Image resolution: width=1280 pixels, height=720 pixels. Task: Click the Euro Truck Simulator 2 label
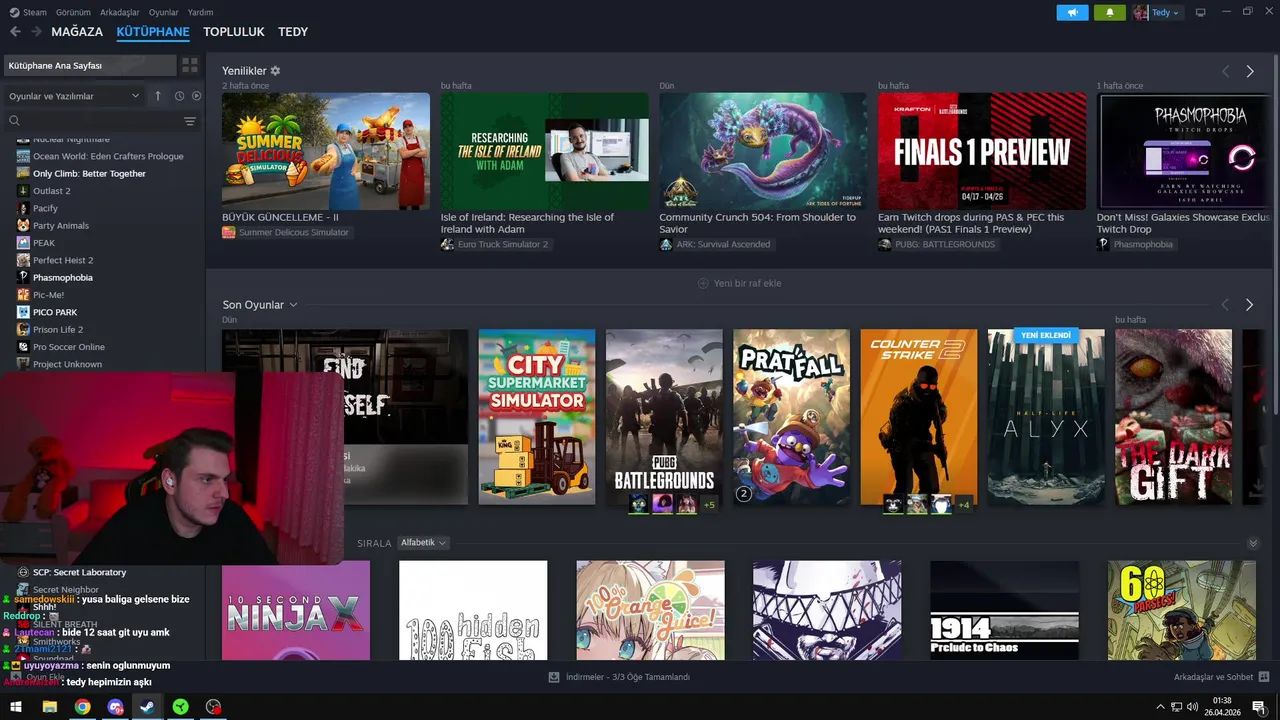503,244
